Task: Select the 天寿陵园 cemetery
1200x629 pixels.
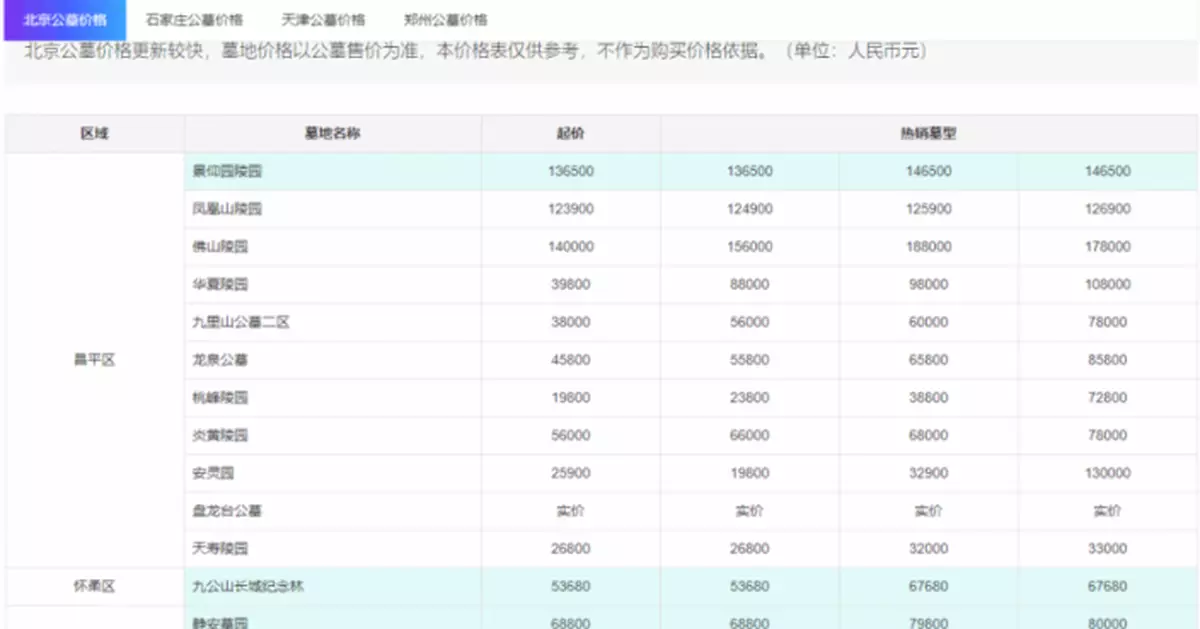Action: point(213,546)
